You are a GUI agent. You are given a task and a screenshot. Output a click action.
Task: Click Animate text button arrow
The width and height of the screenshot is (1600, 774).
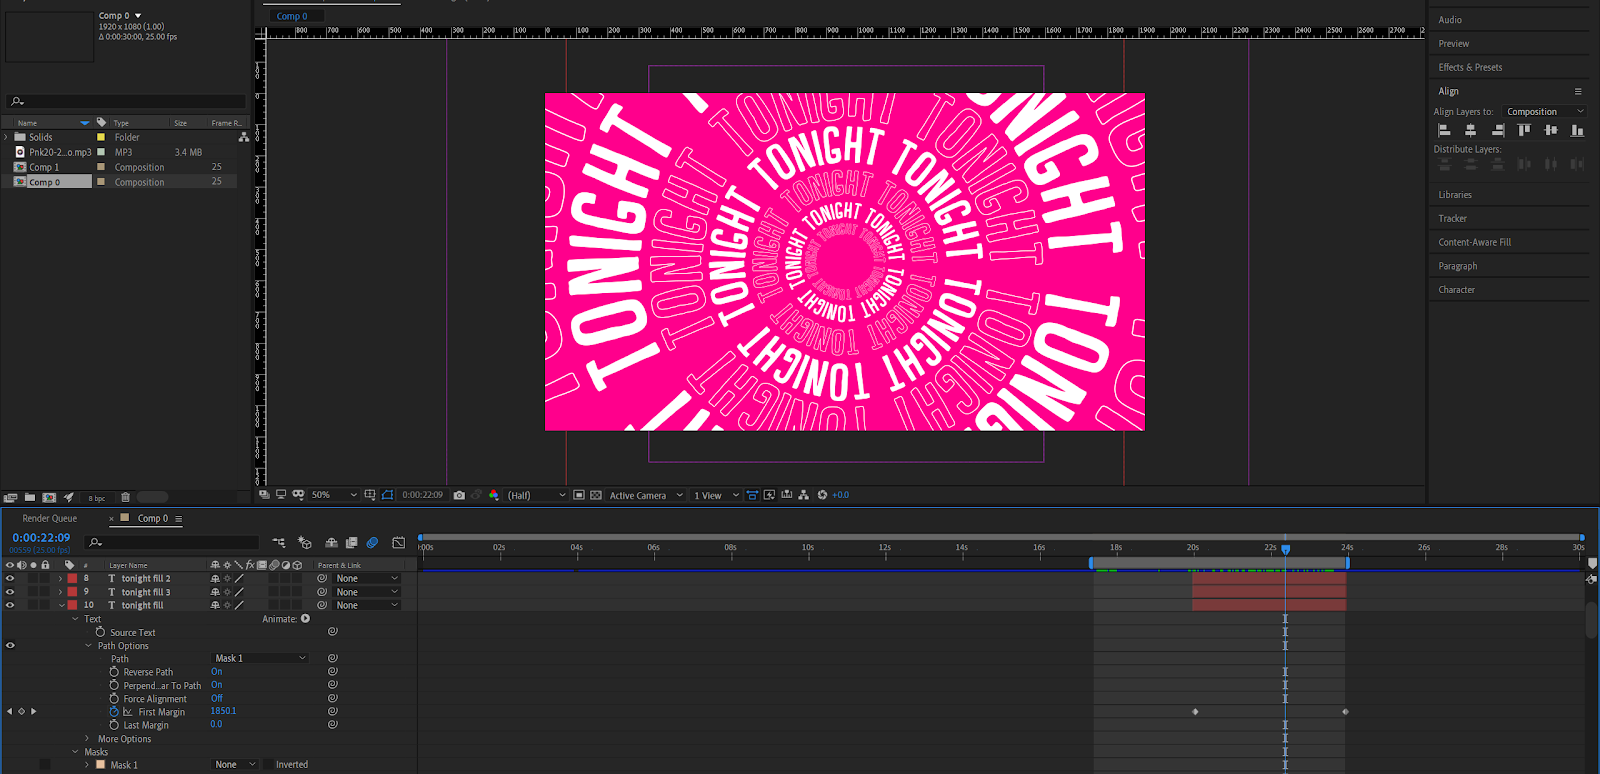click(305, 619)
